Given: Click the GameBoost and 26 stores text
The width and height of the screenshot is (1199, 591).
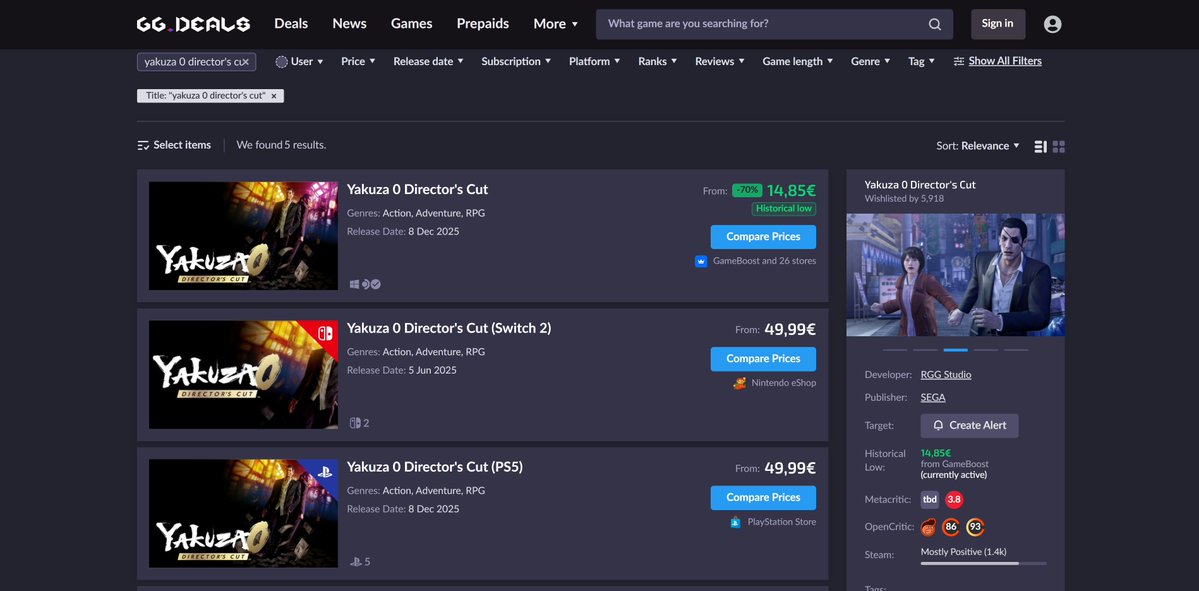Looking at the screenshot, I should click(765, 261).
